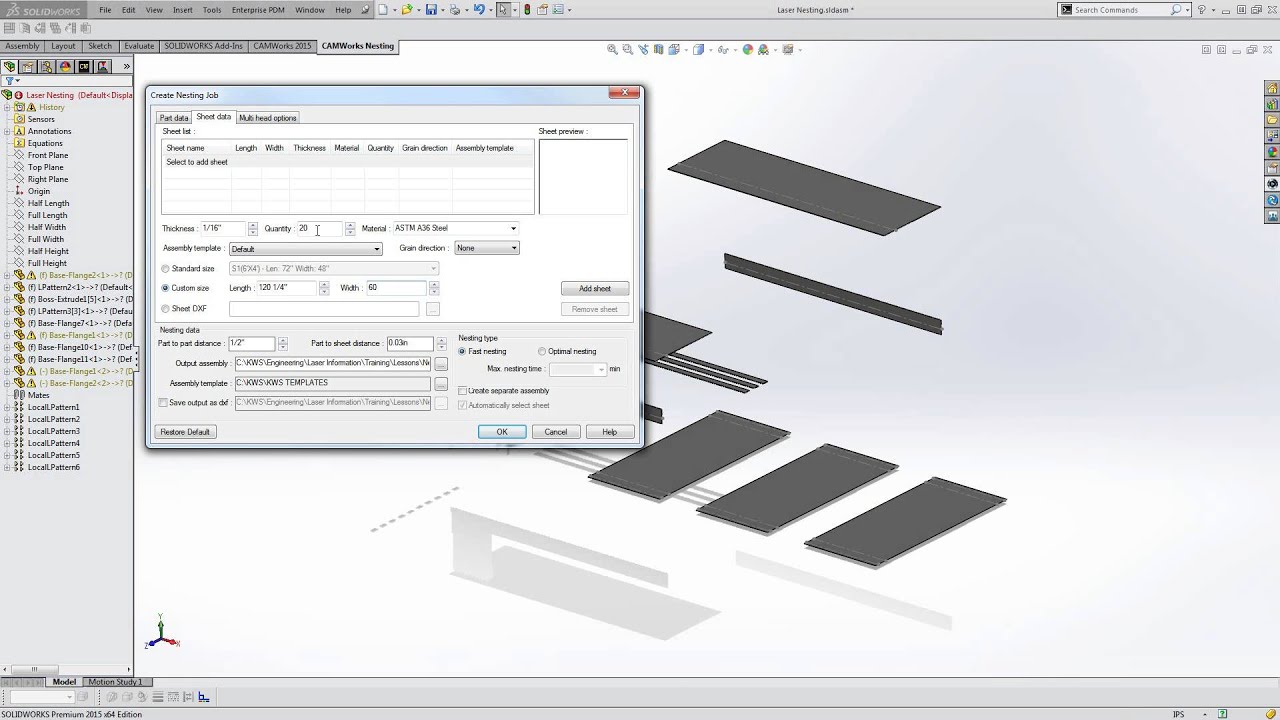Click the Add sheet button

pyautogui.click(x=595, y=289)
